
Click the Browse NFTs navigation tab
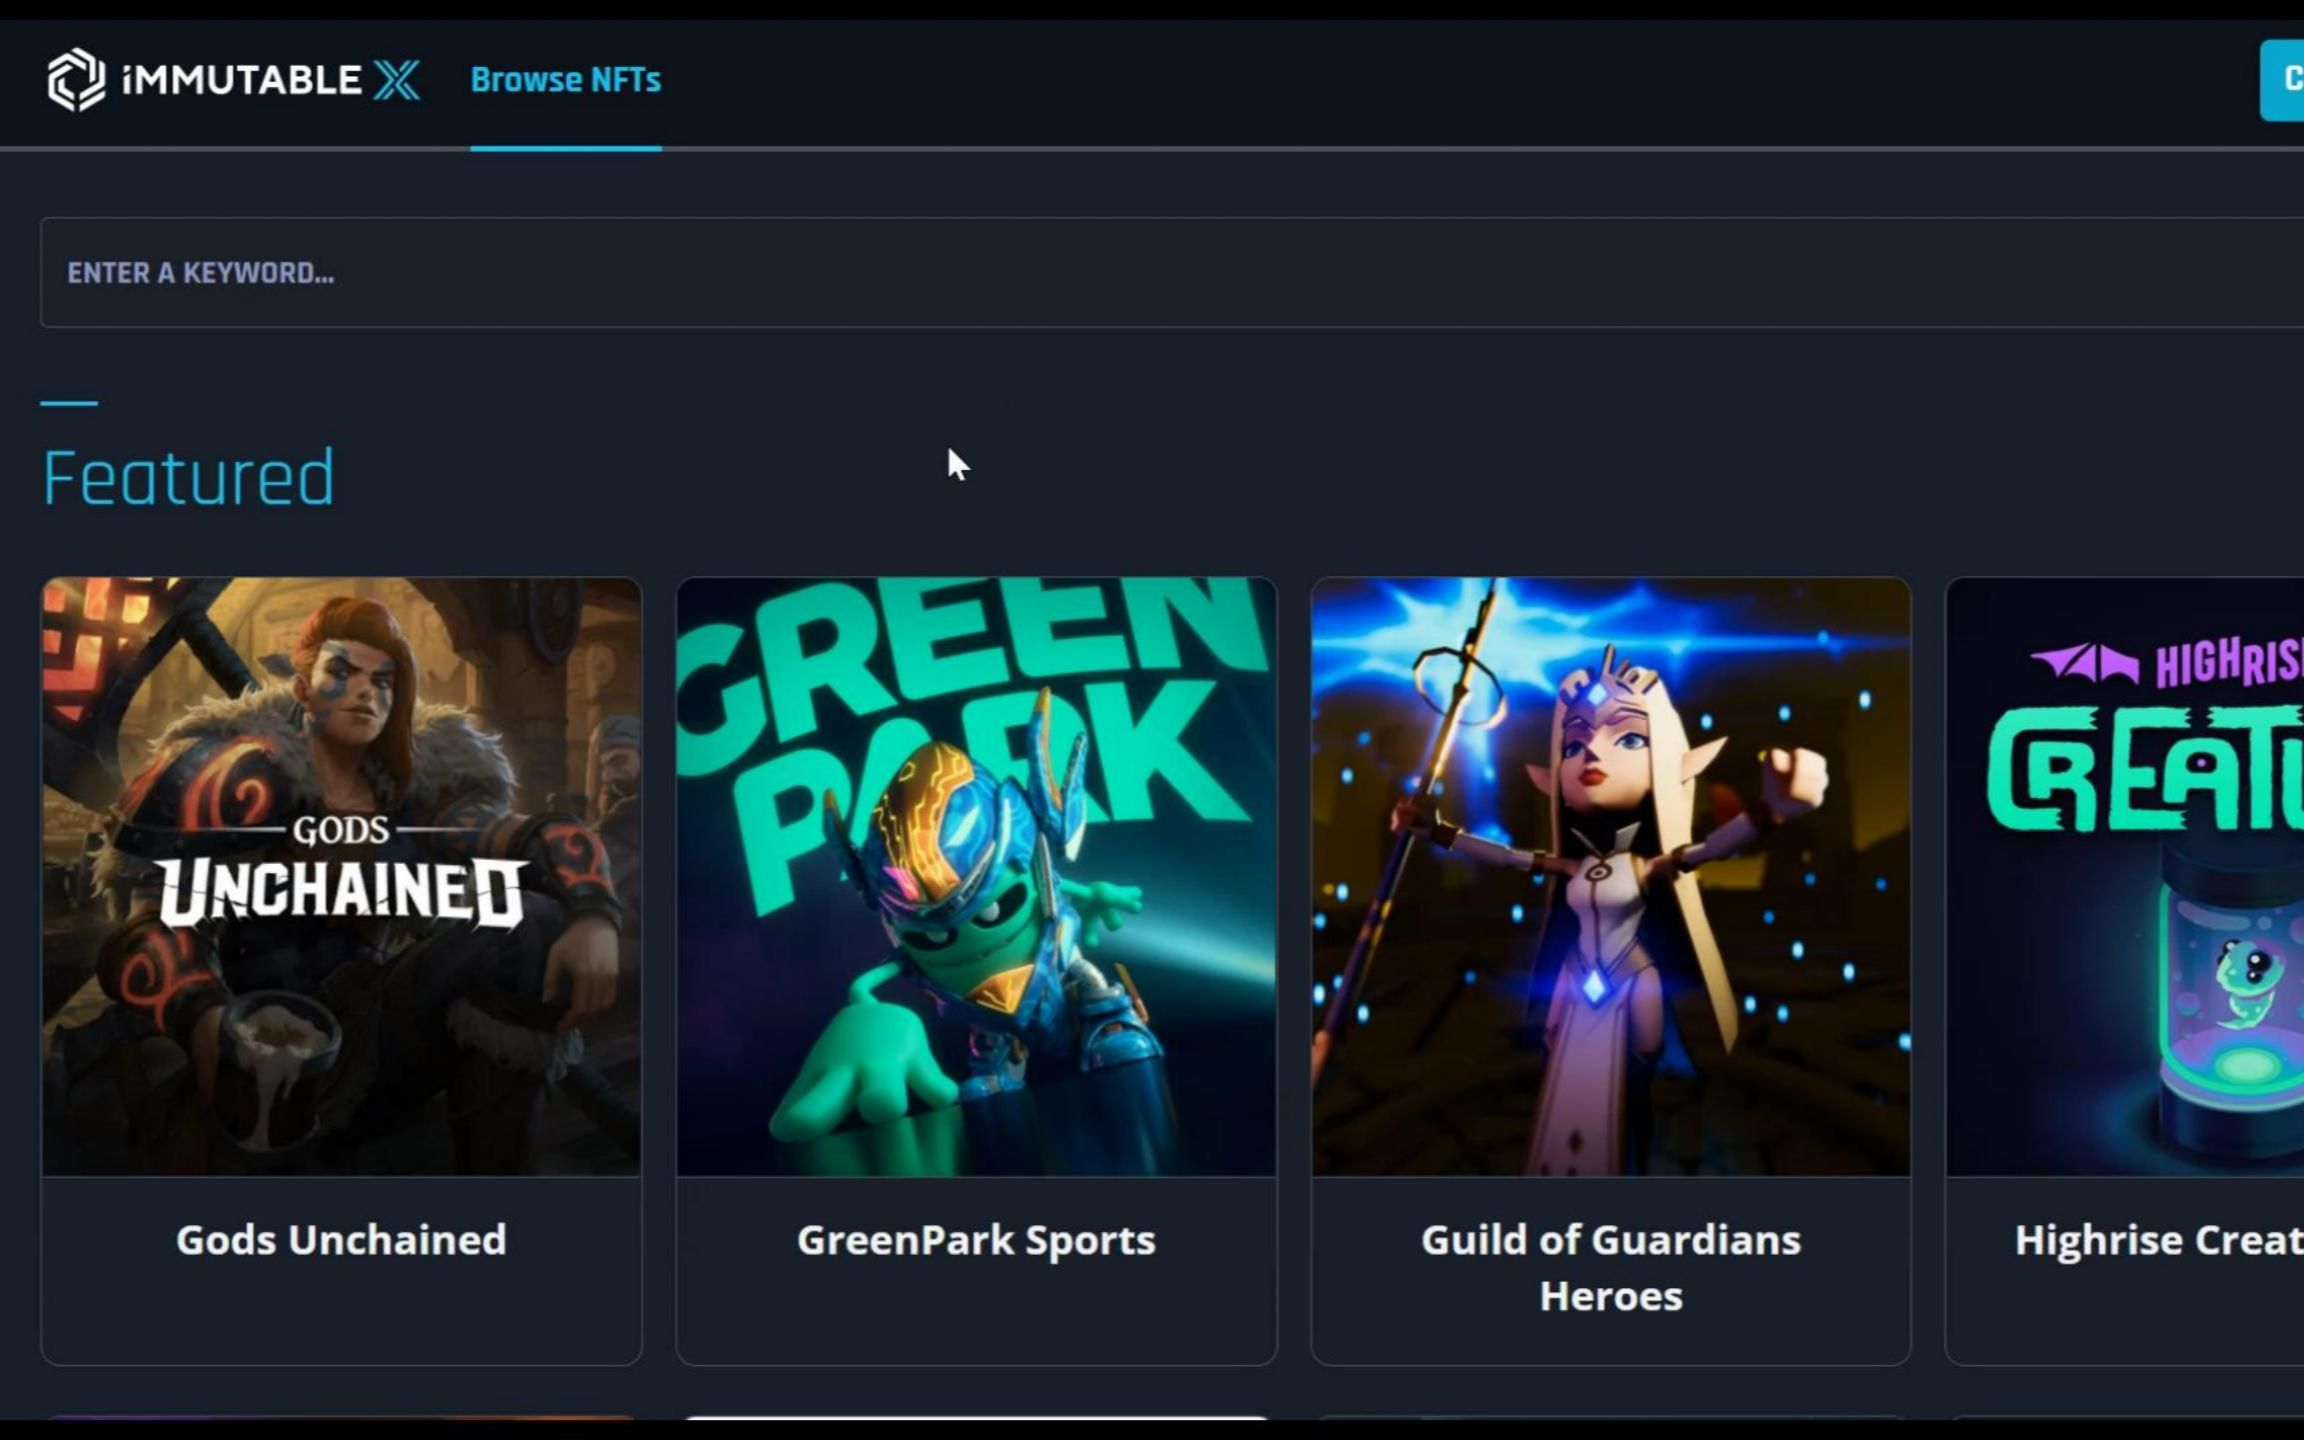coord(566,78)
